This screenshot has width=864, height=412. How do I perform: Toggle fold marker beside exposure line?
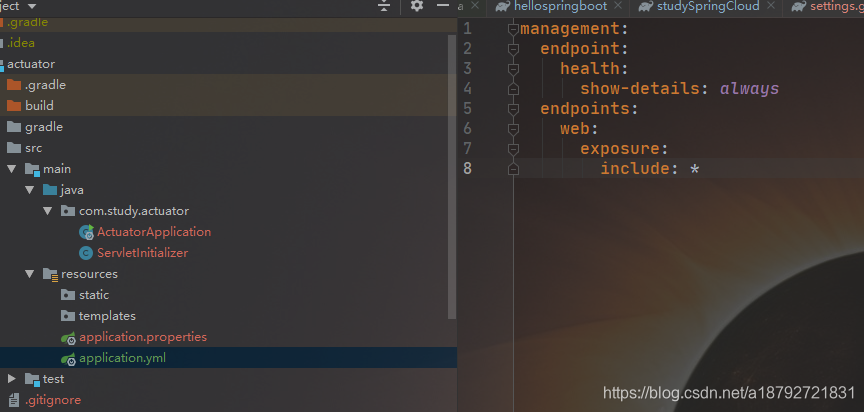[513, 149]
